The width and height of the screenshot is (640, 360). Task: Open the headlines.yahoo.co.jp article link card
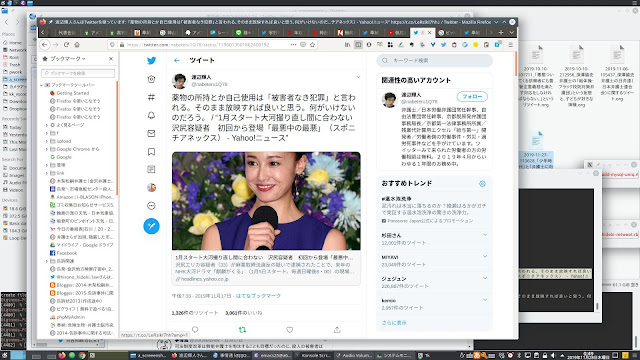pyautogui.click(x=266, y=268)
